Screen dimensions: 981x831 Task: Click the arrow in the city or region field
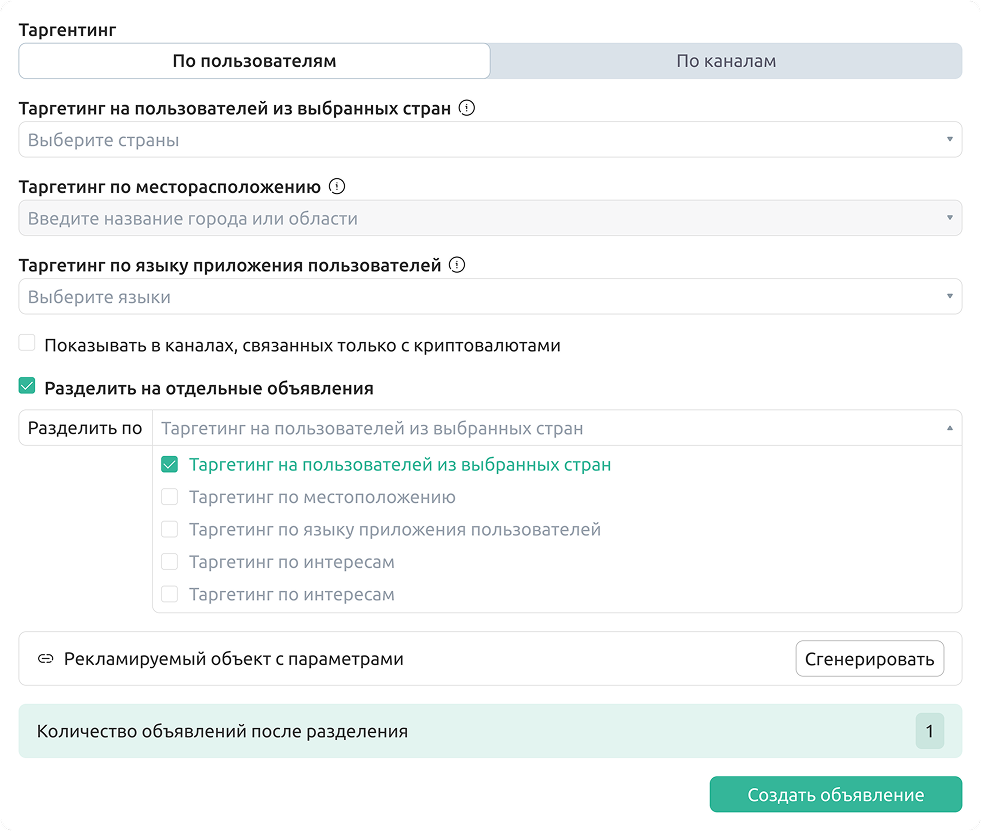(949, 218)
